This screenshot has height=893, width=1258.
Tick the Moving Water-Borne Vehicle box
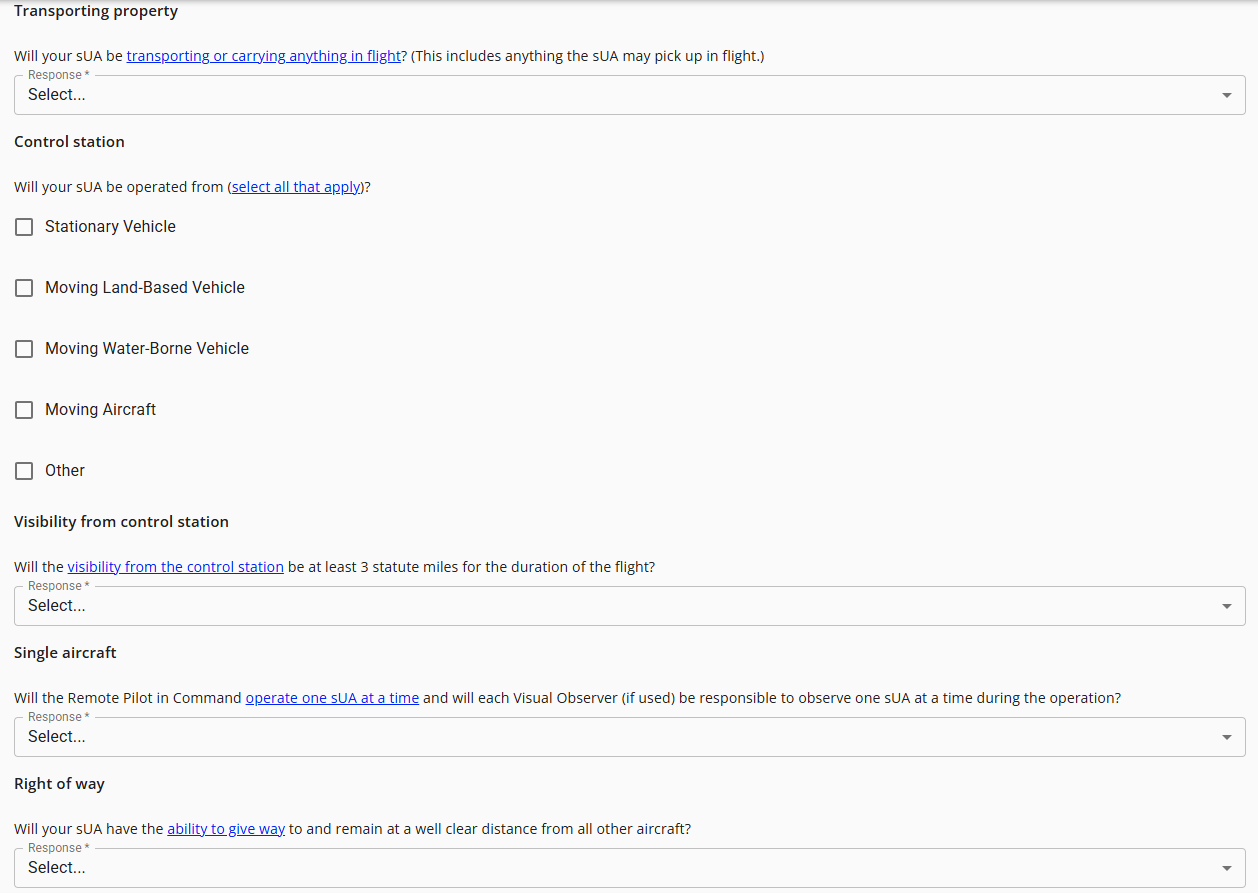[23, 348]
